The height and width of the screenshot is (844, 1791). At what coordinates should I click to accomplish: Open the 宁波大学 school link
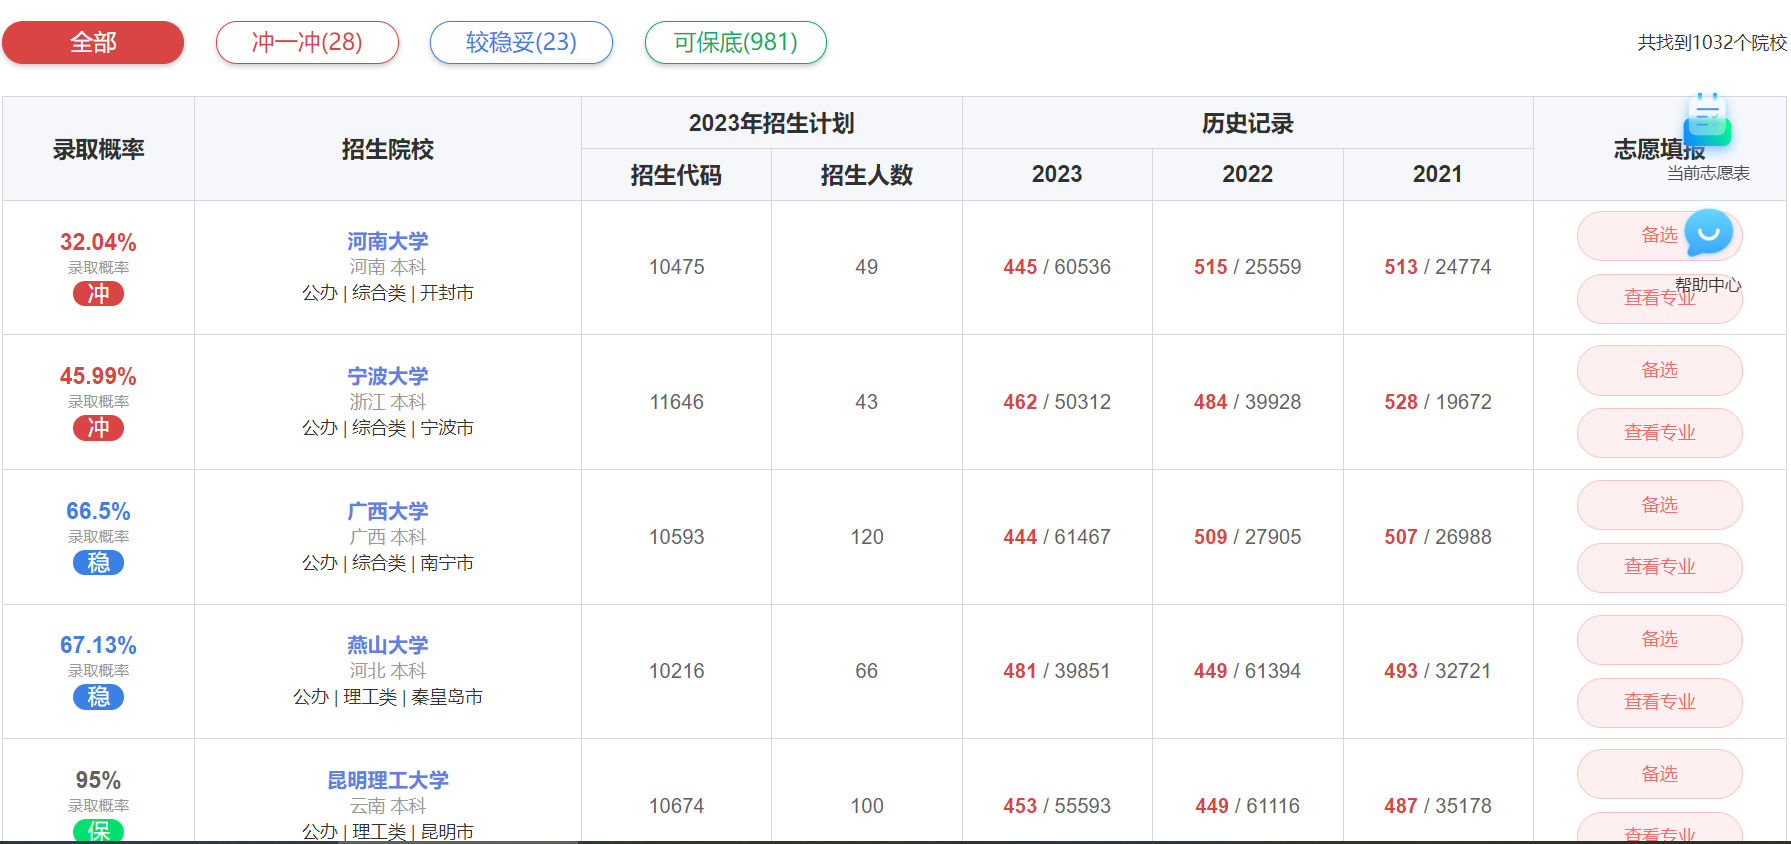click(x=388, y=376)
